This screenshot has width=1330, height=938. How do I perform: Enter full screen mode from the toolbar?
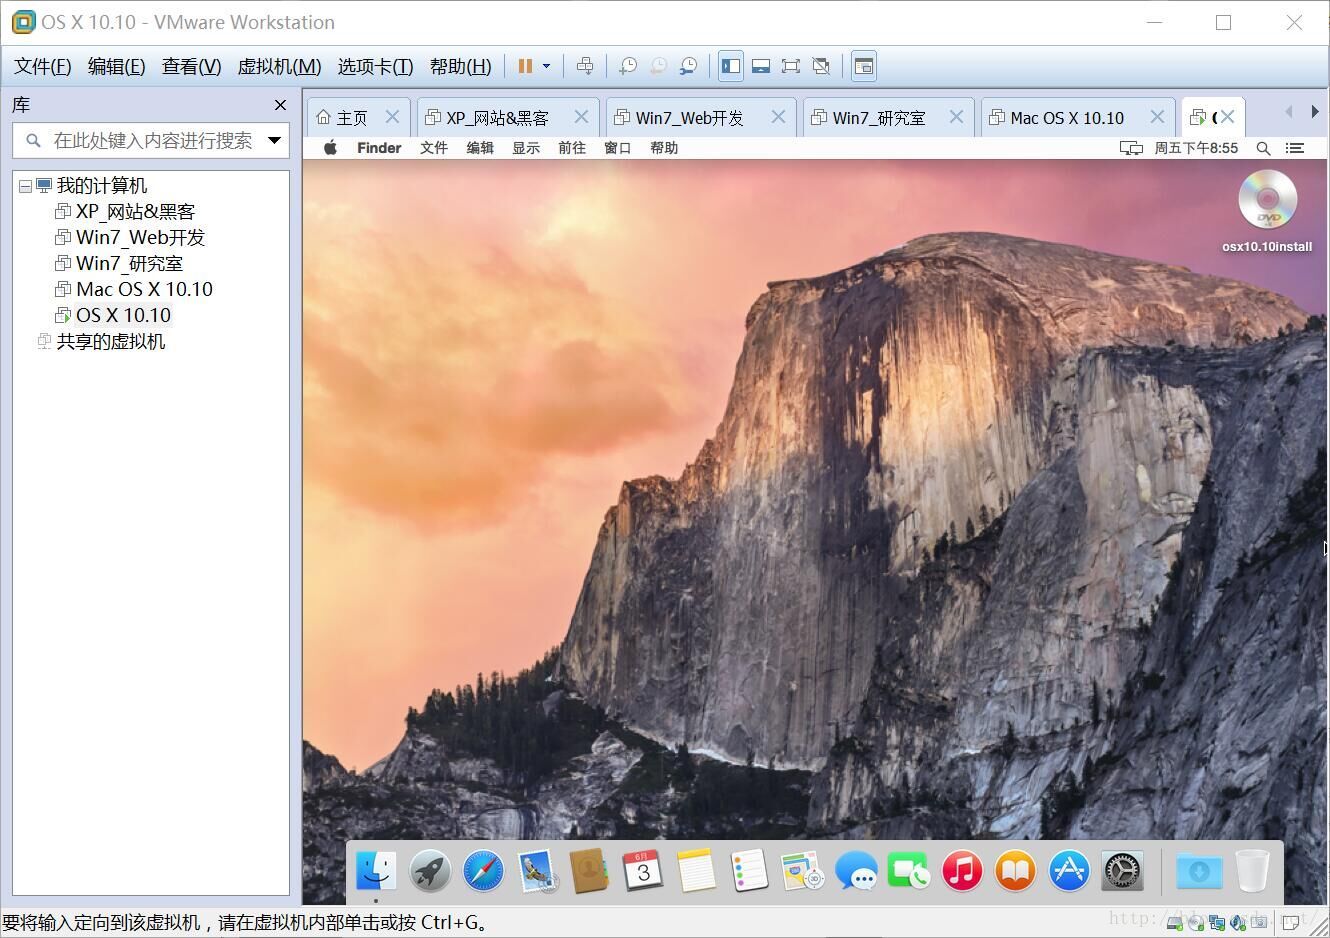point(791,66)
